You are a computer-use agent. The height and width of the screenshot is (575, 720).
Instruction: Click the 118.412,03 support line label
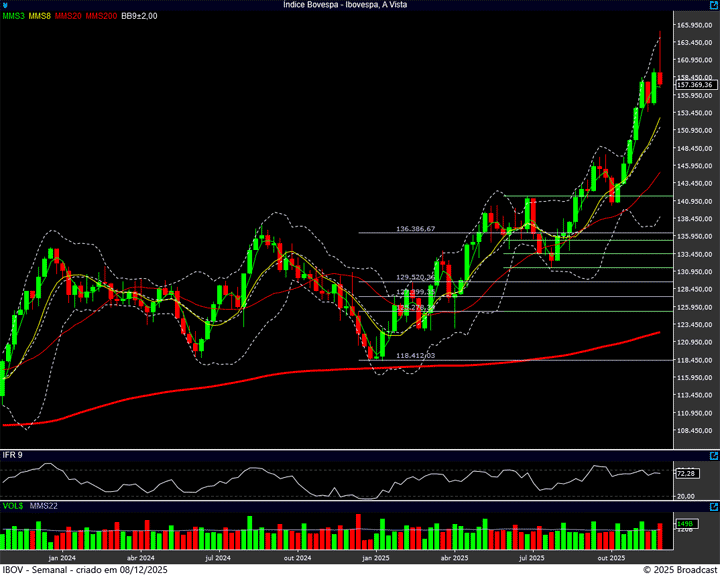(x=415, y=355)
